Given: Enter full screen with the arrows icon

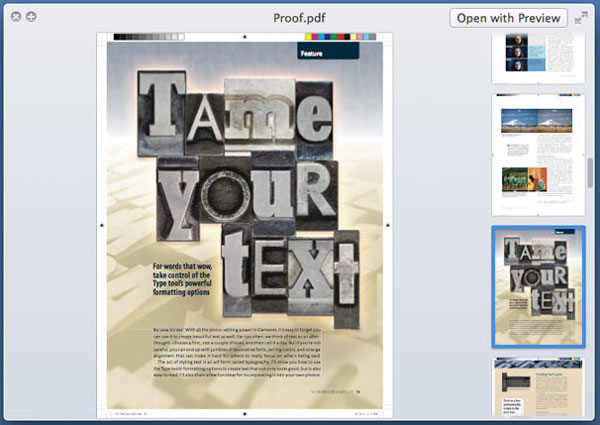Looking at the screenshot, I should tap(581, 18).
